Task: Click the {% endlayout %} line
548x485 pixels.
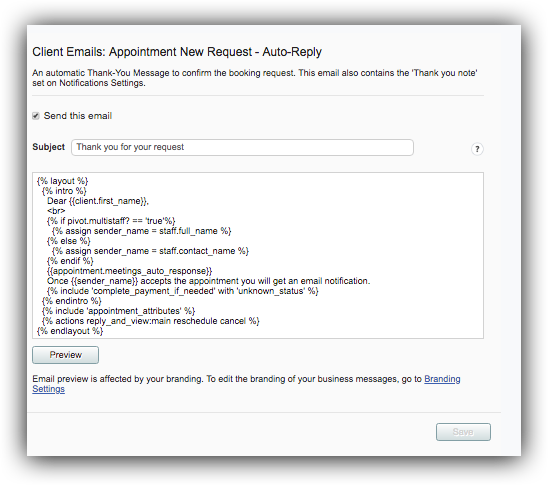Action: [70, 331]
